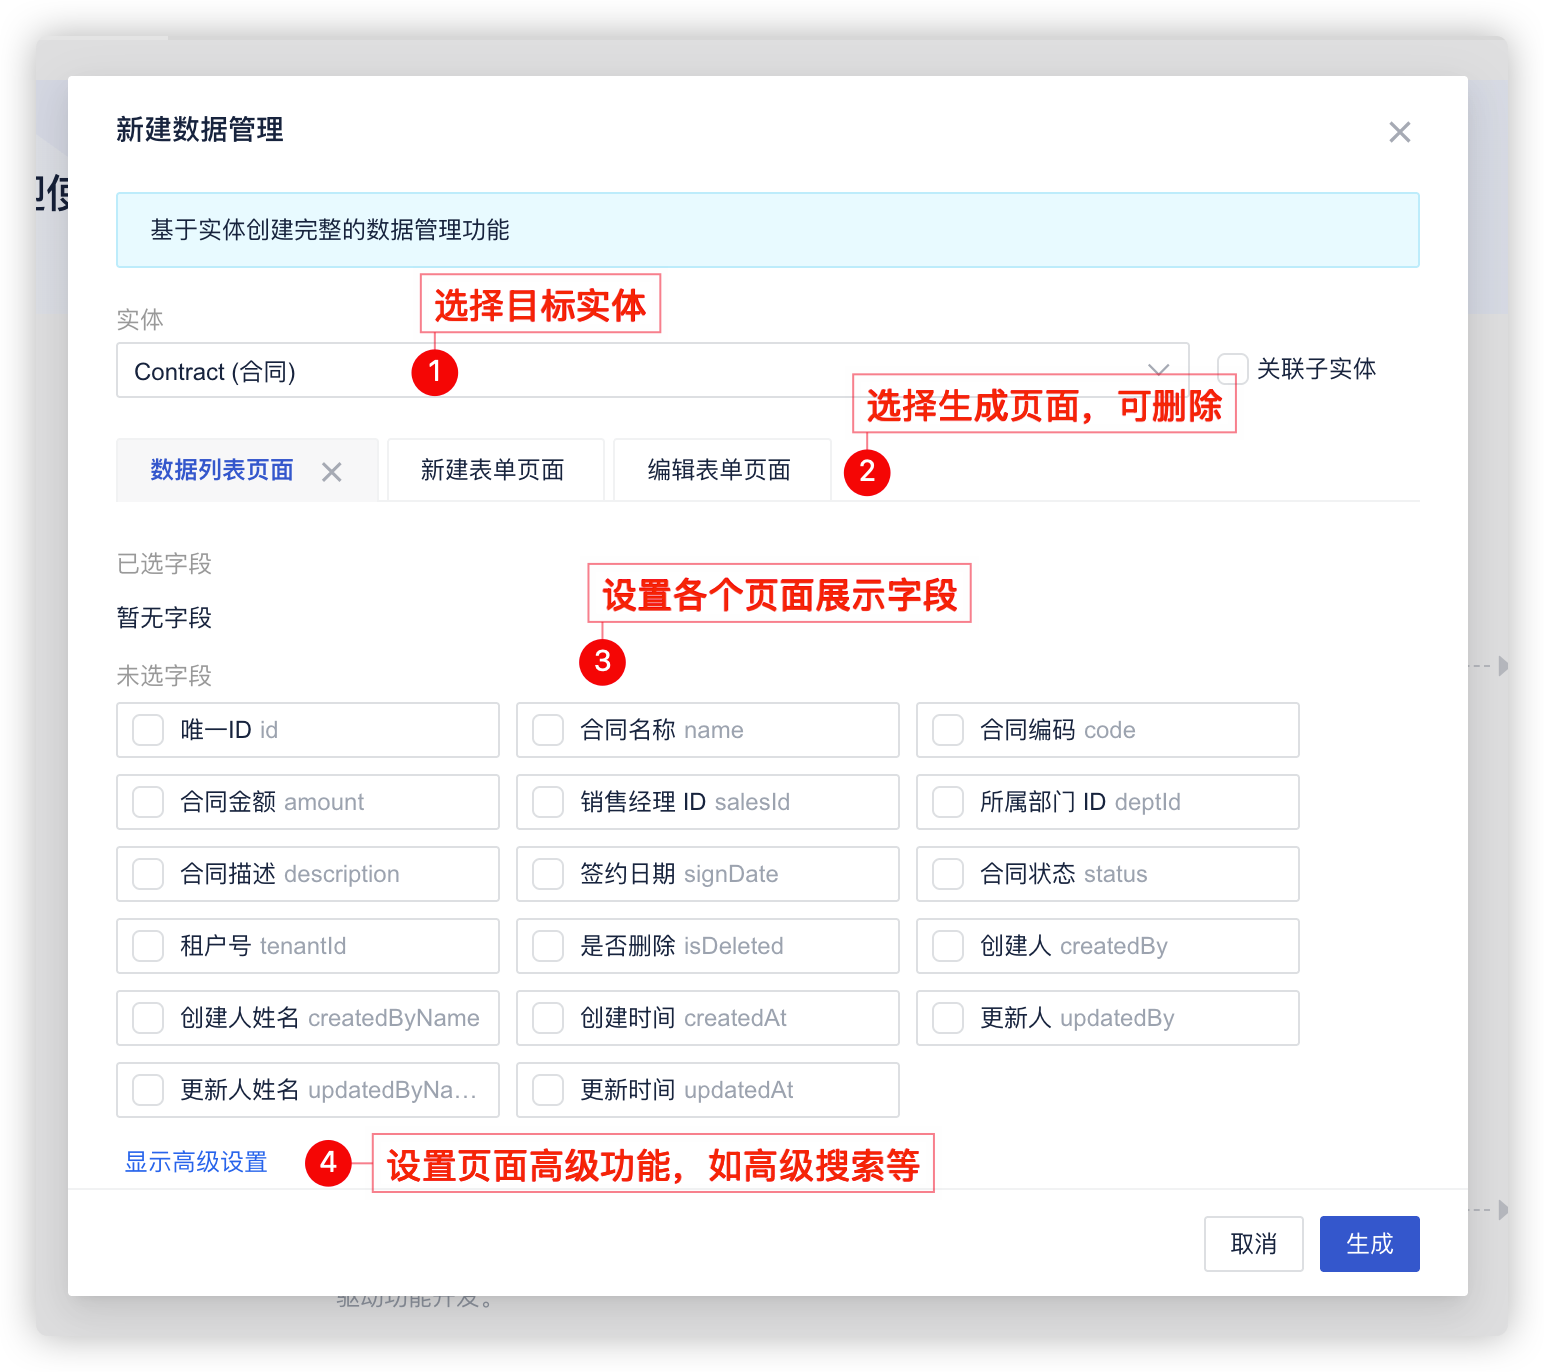Open the 实体 entity dropdown
1544x1372 pixels.
[x=1158, y=370]
